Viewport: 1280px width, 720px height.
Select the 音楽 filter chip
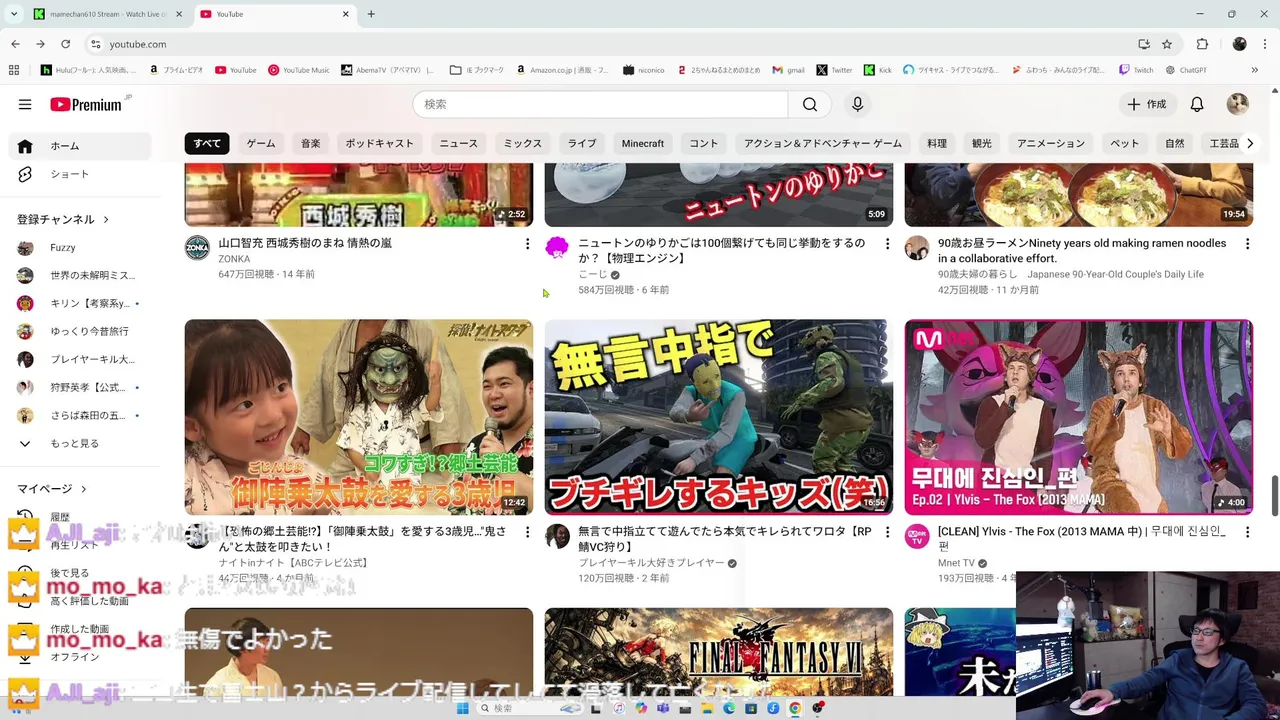click(x=311, y=143)
